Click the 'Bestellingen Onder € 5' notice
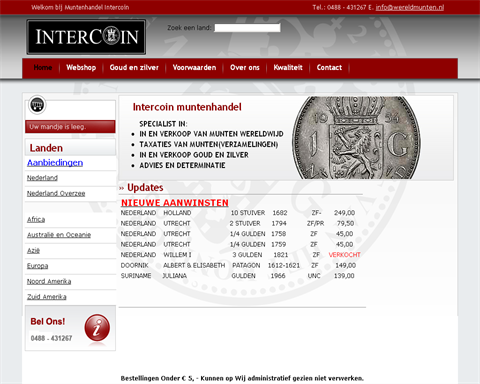The image size is (480, 384). pos(242,378)
